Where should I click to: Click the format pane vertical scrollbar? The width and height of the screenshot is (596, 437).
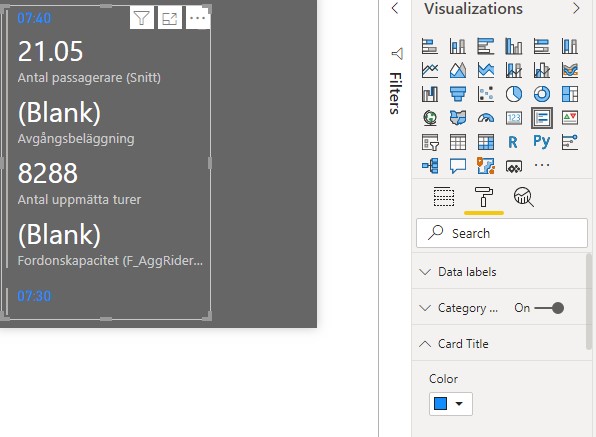pyautogui.click(x=589, y=301)
